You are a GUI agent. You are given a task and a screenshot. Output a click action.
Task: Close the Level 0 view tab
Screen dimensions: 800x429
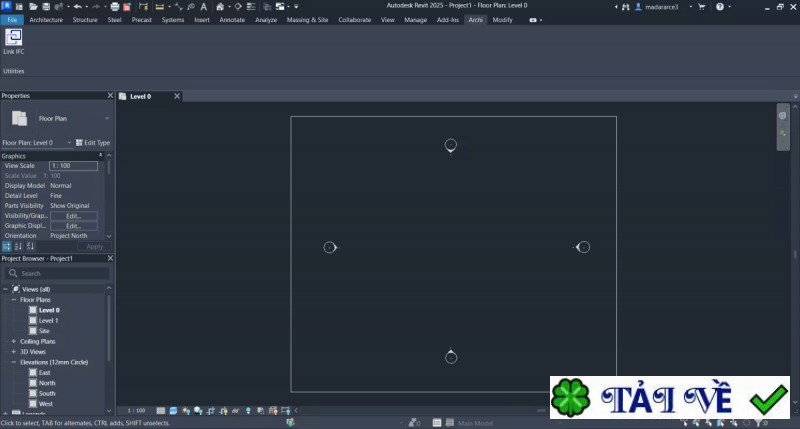[x=177, y=96]
